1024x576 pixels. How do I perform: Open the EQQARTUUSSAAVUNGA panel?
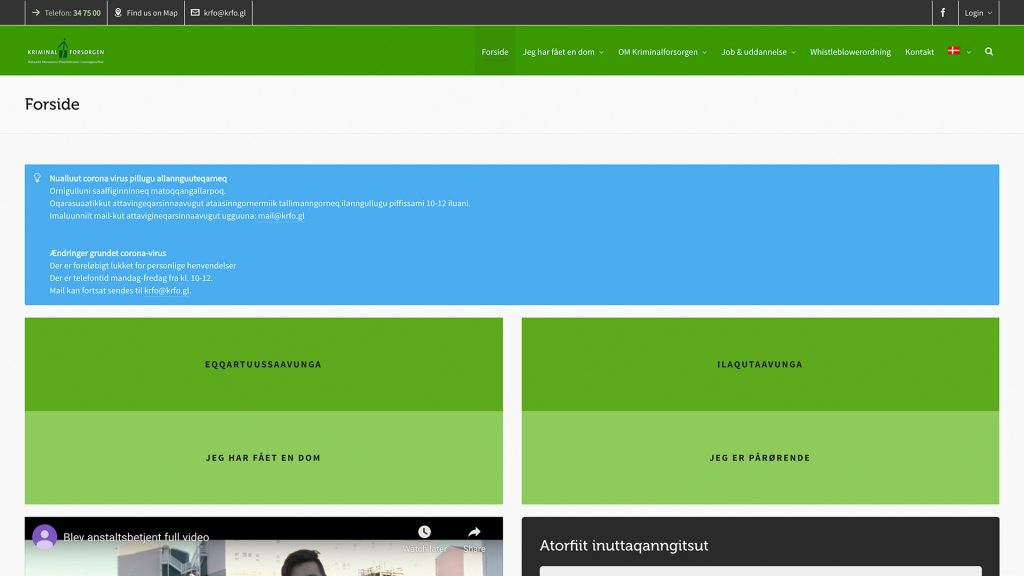(x=261, y=364)
